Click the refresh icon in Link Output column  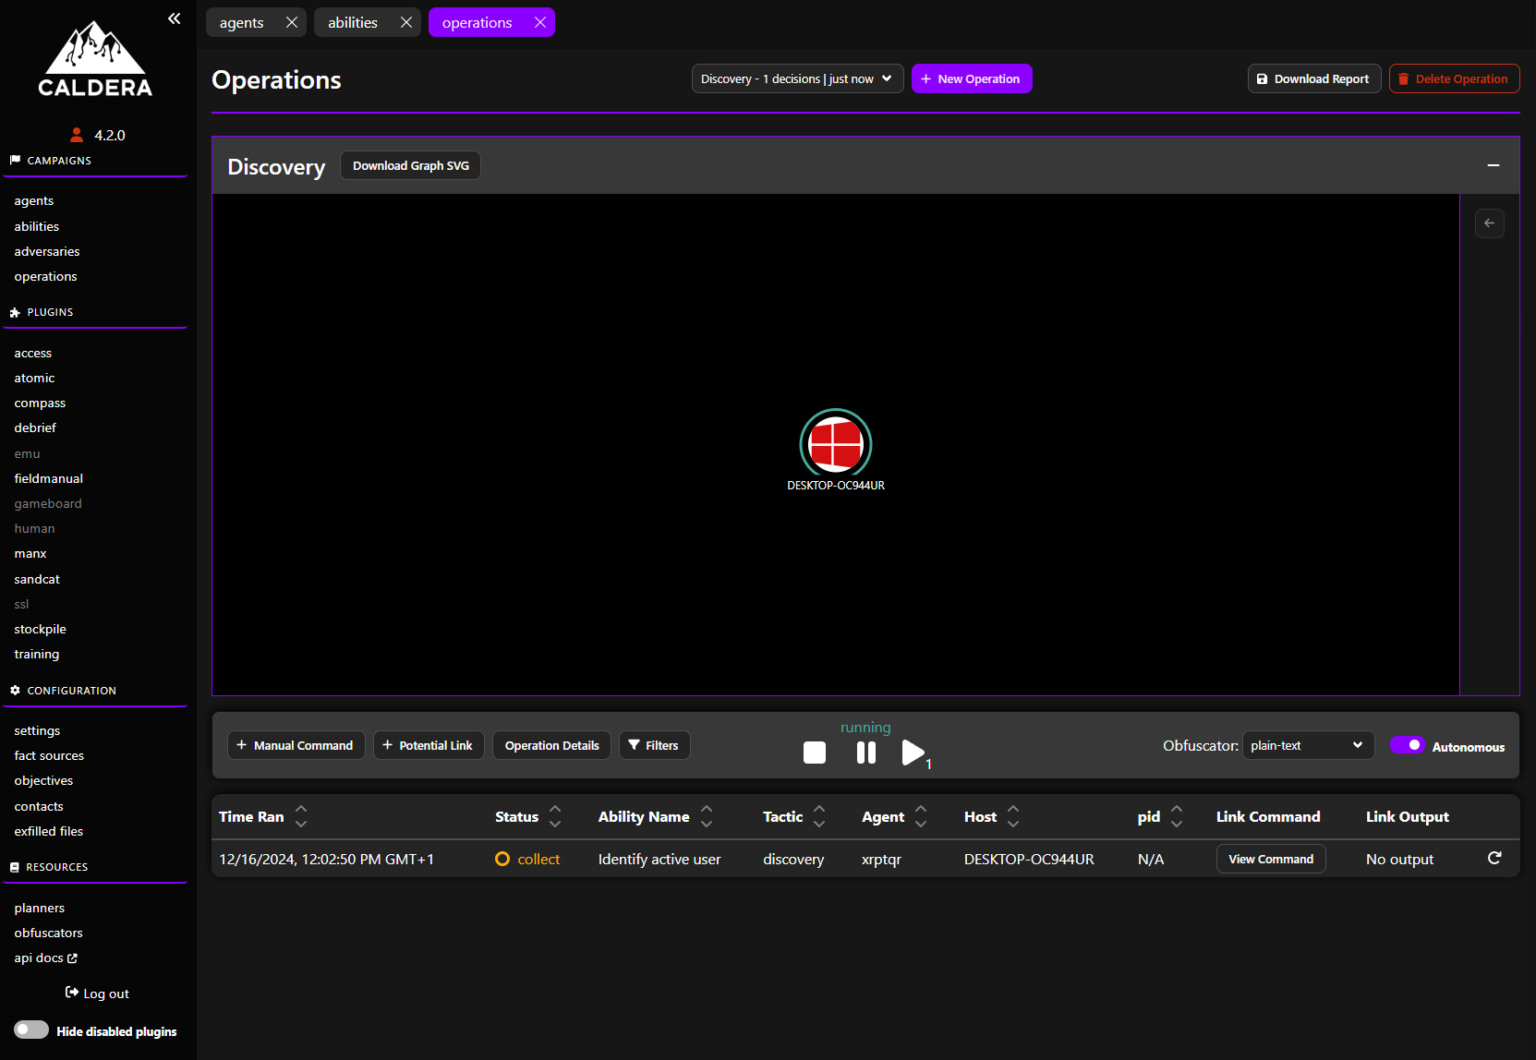tap(1494, 858)
